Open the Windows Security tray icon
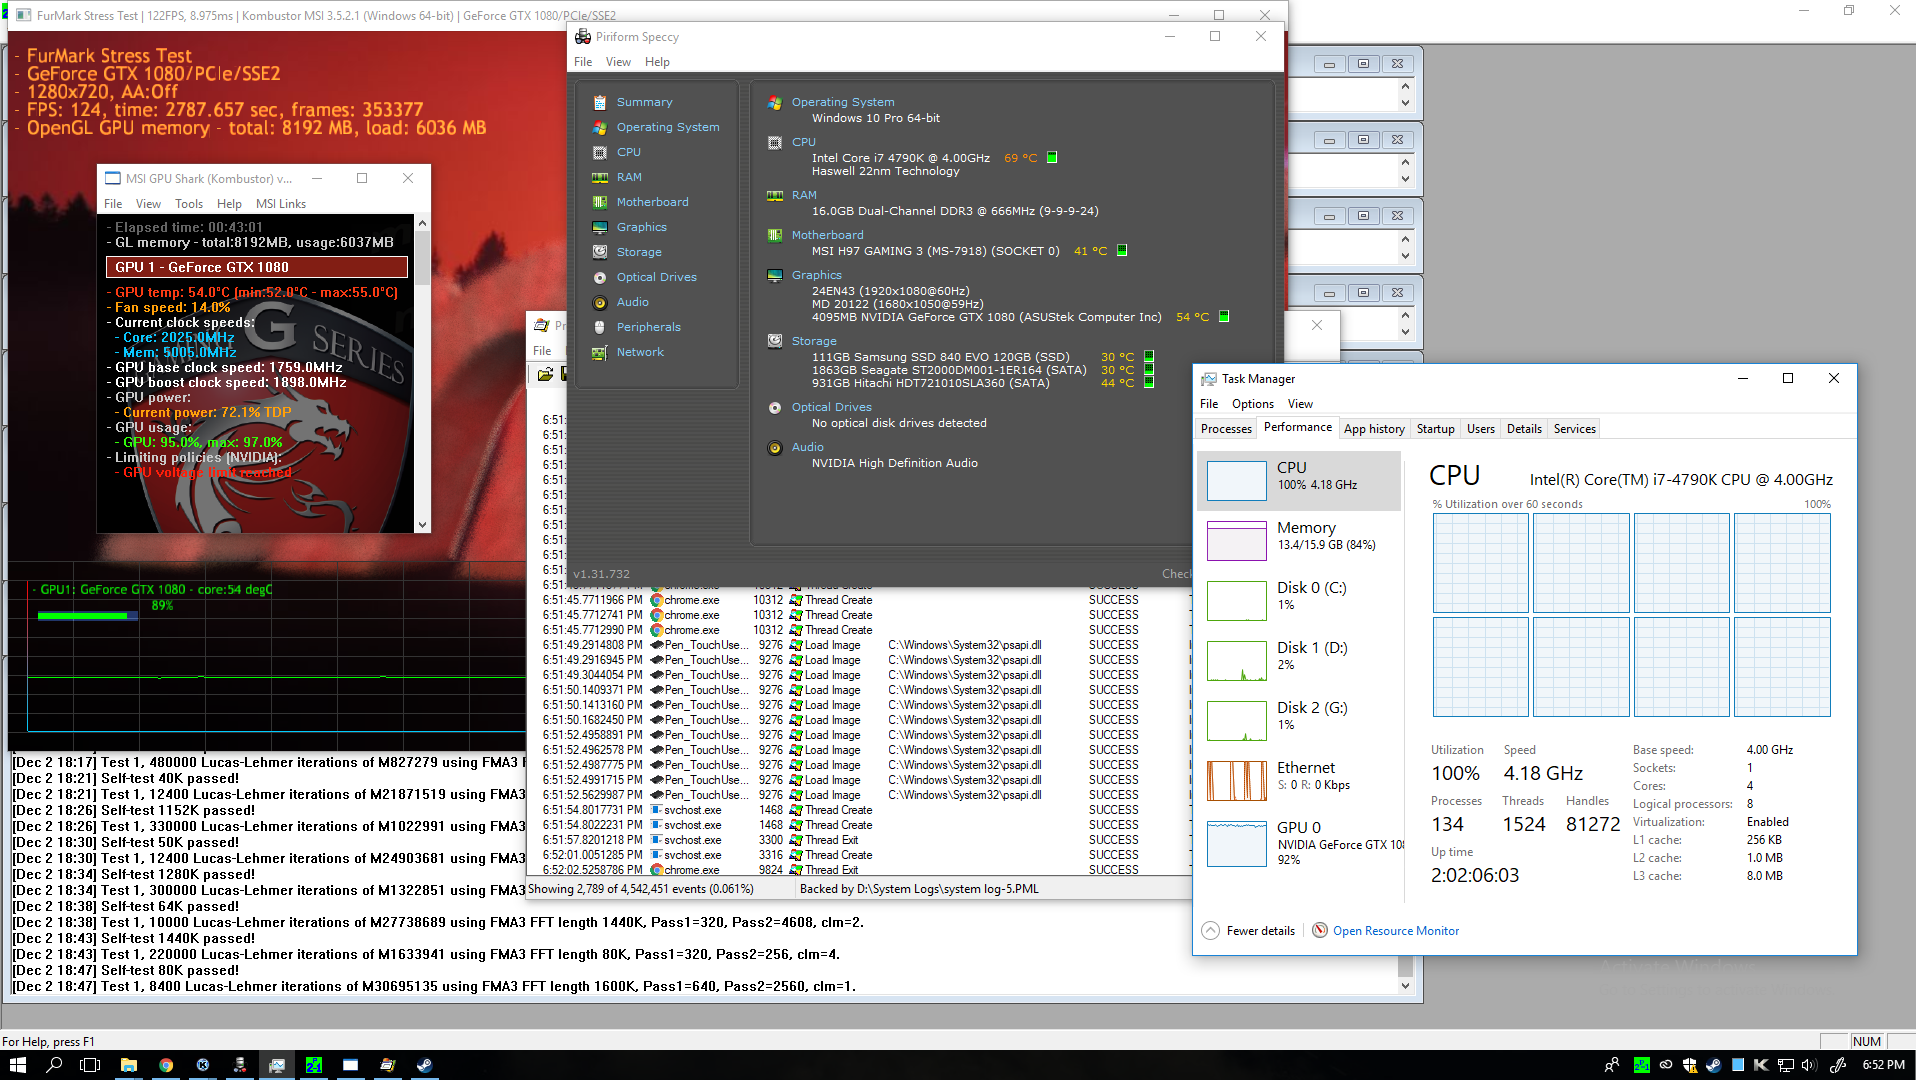The image size is (1916, 1080). pyautogui.click(x=1689, y=1065)
